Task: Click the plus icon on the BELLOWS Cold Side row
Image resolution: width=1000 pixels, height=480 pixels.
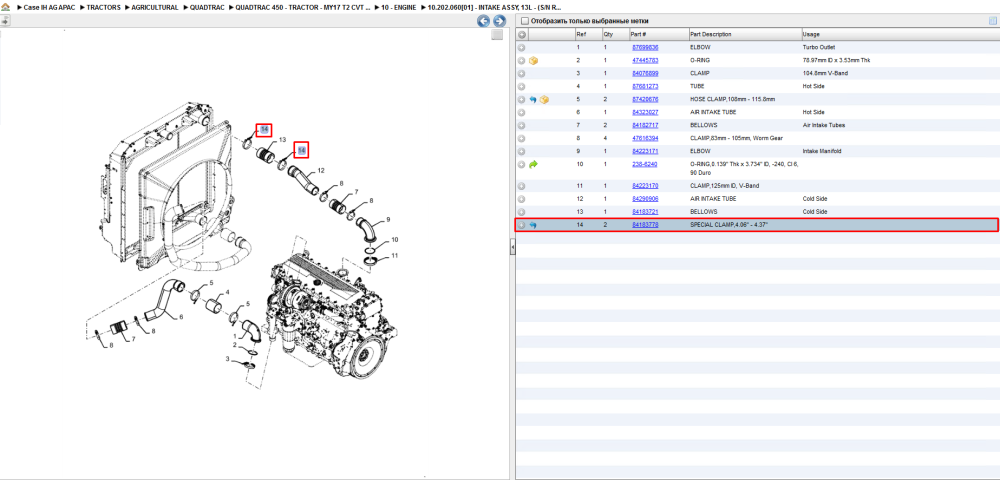Action: [x=522, y=212]
